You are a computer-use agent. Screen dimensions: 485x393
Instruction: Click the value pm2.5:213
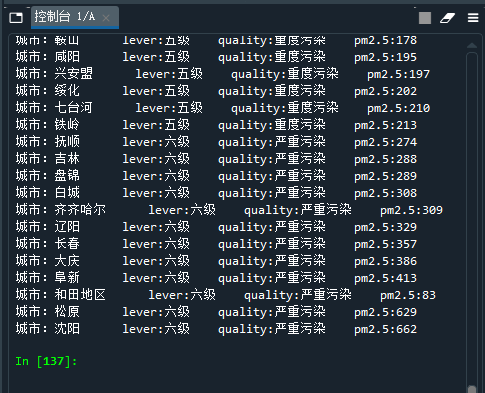pos(385,125)
